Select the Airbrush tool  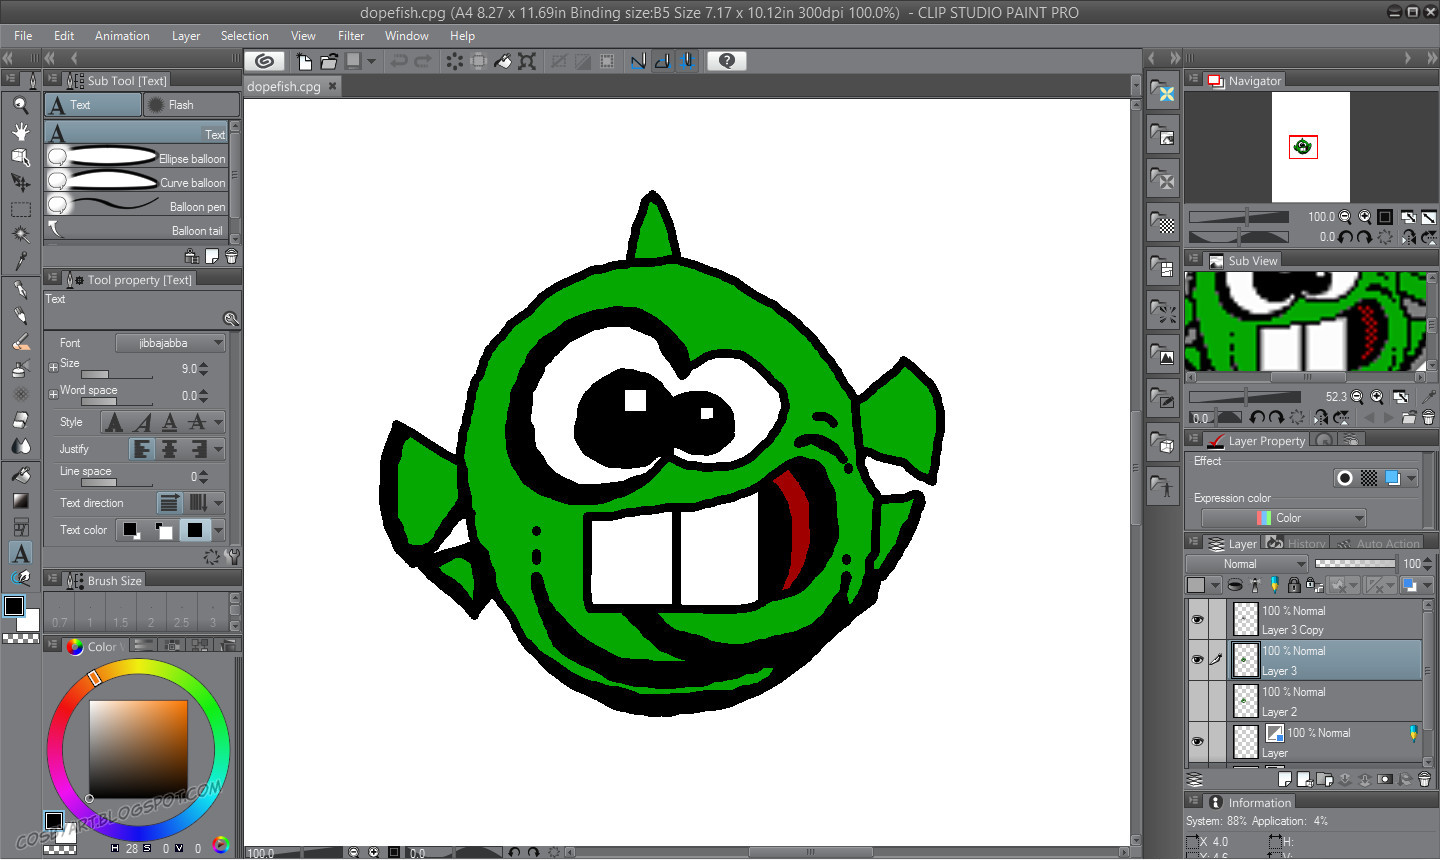pyautogui.click(x=20, y=368)
